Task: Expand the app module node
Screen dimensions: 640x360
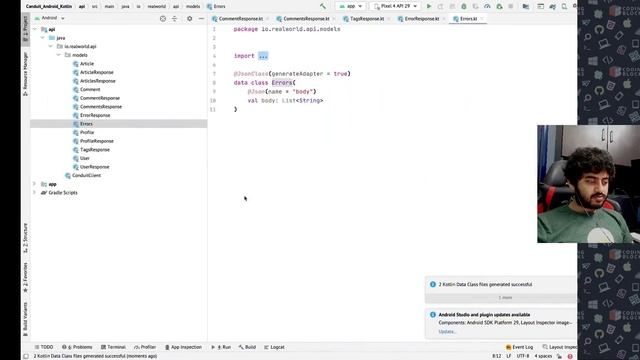Action: [x=35, y=184]
